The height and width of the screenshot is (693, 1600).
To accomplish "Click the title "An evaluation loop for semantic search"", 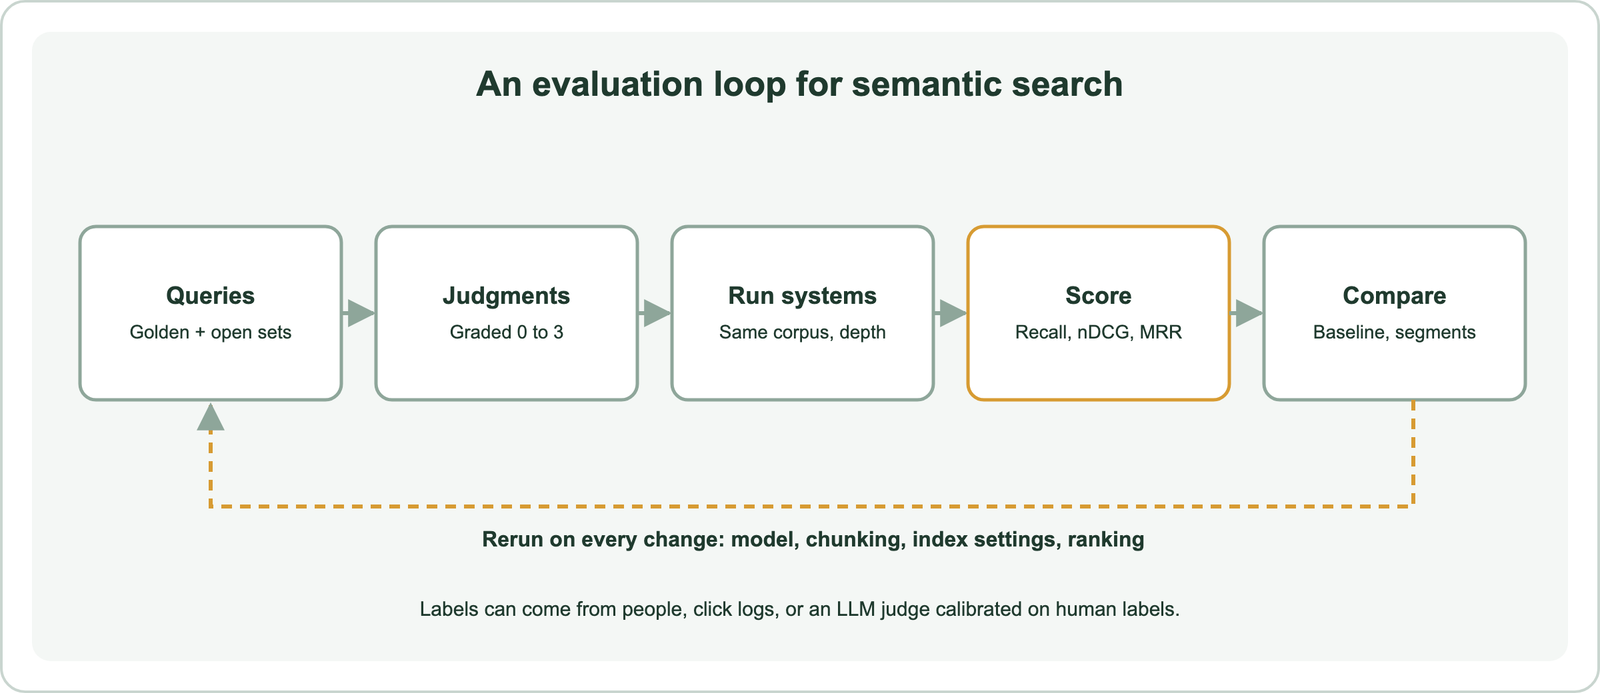I will click(799, 84).
